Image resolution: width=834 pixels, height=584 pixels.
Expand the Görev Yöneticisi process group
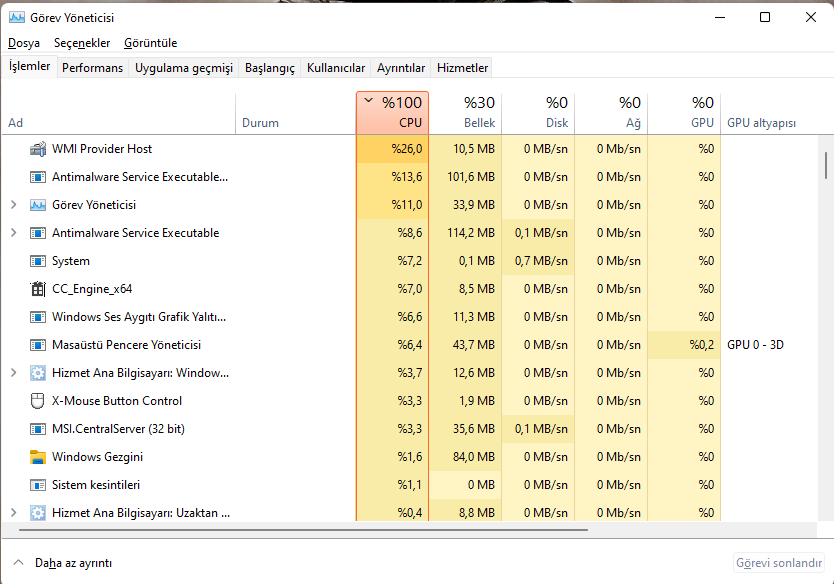point(14,205)
